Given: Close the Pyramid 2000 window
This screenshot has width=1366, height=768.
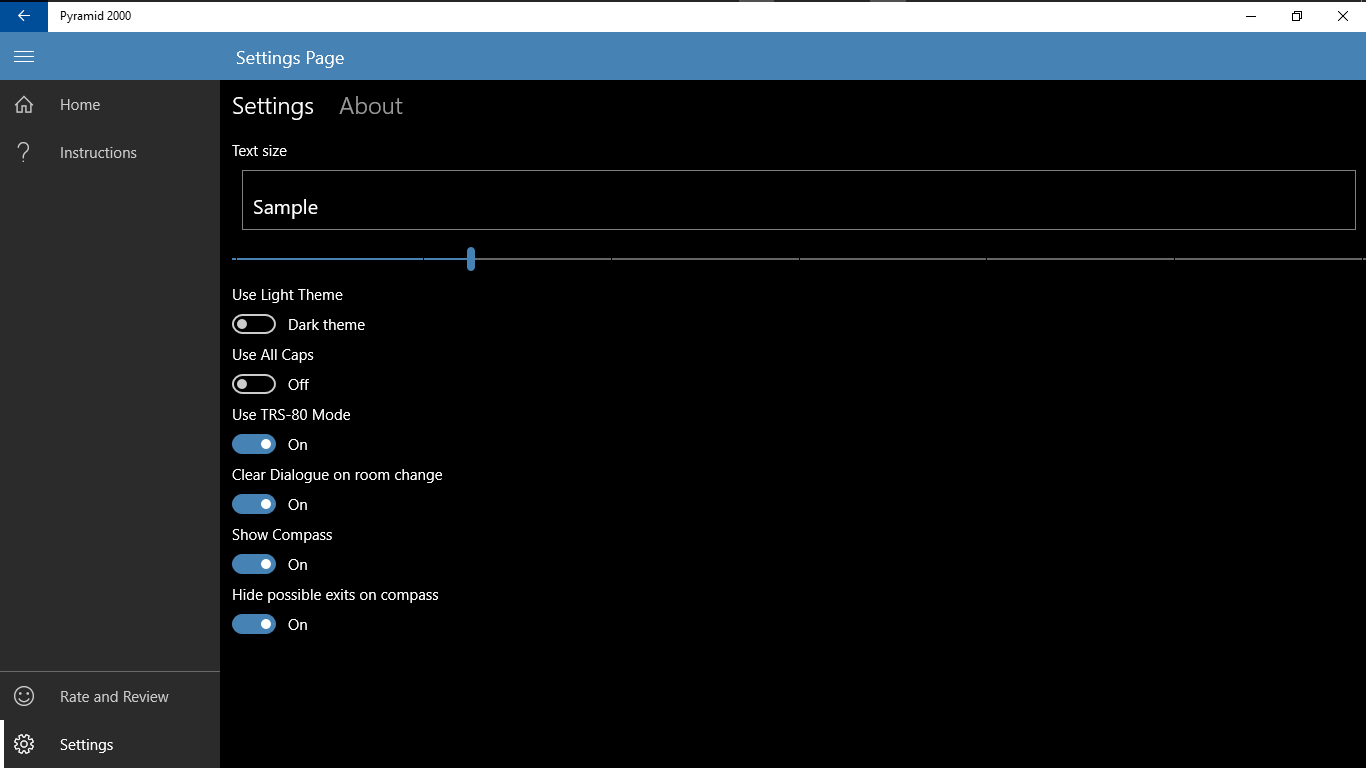Looking at the screenshot, I should pos(1343,16).
